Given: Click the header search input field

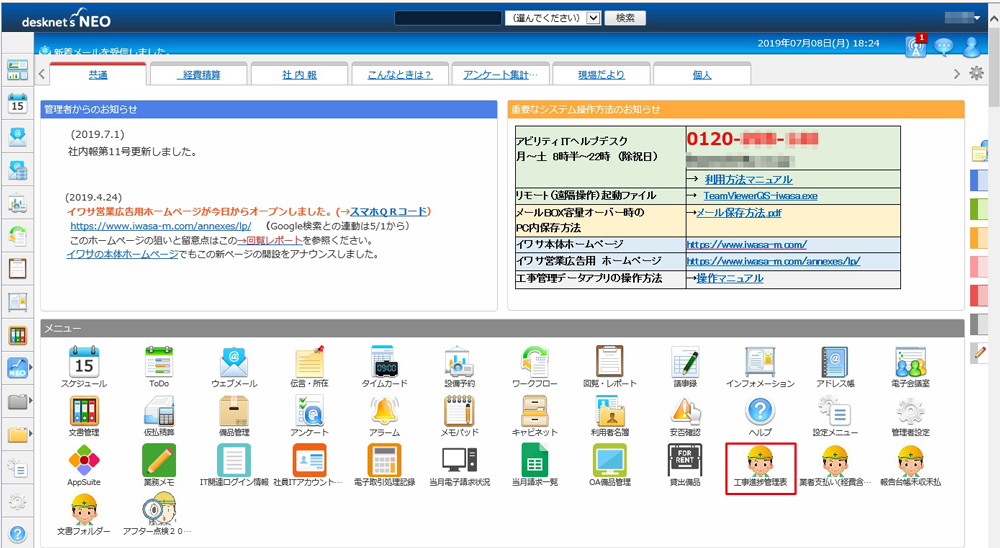Looking at the screenshot, I should click(447, 18).
